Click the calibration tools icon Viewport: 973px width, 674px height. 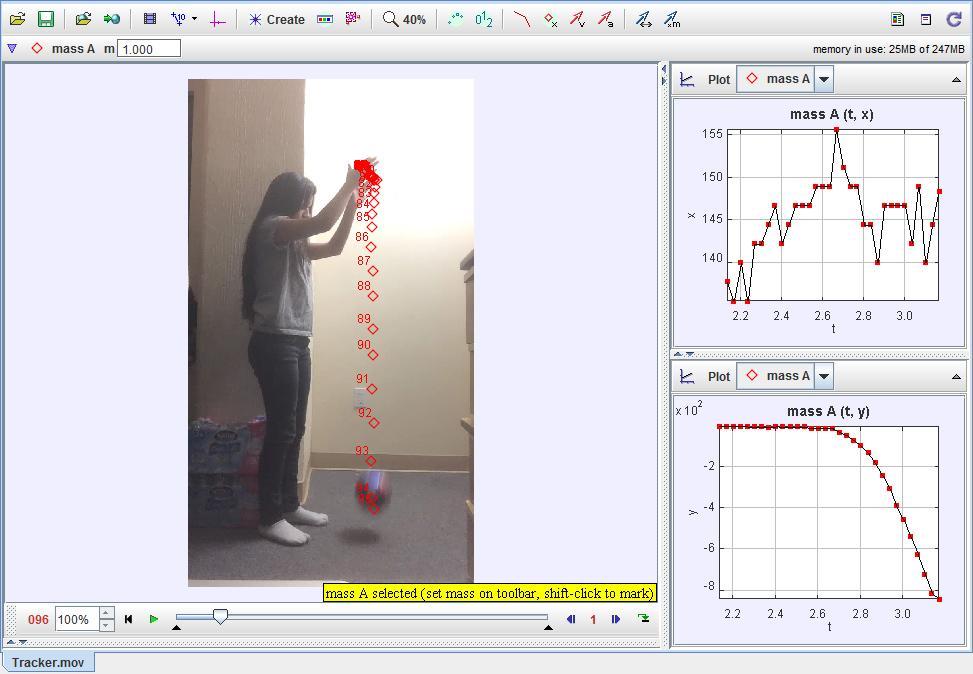click(178, 19)
